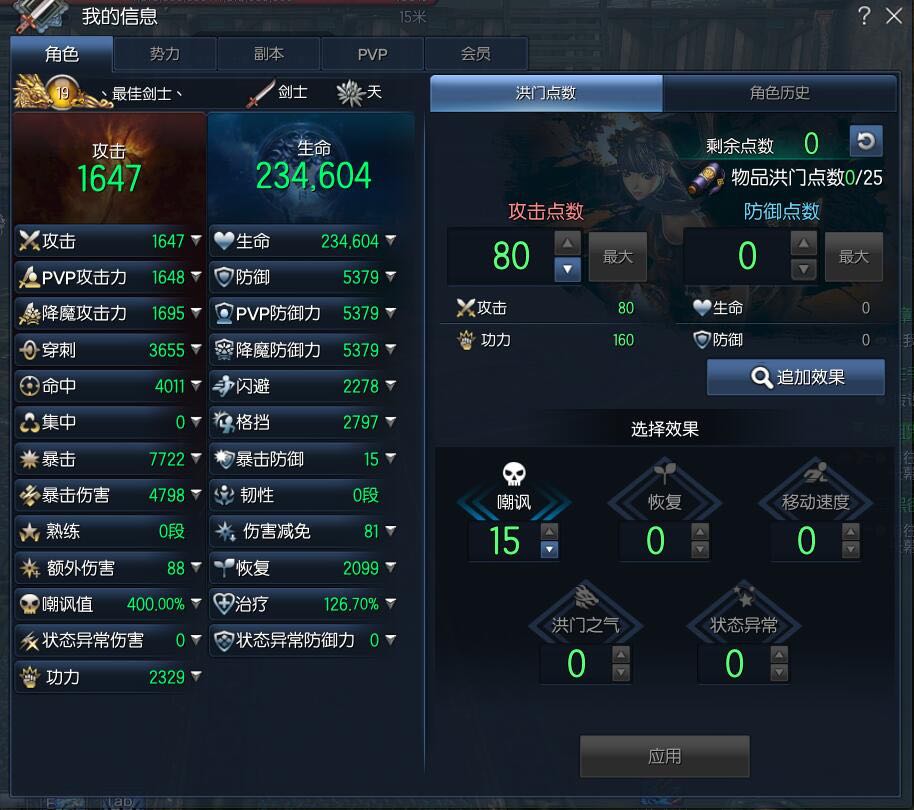Select the 嘲讽 skull effect icon
Viewport: 914px width, 810px height.
click(x=514, y=474)
